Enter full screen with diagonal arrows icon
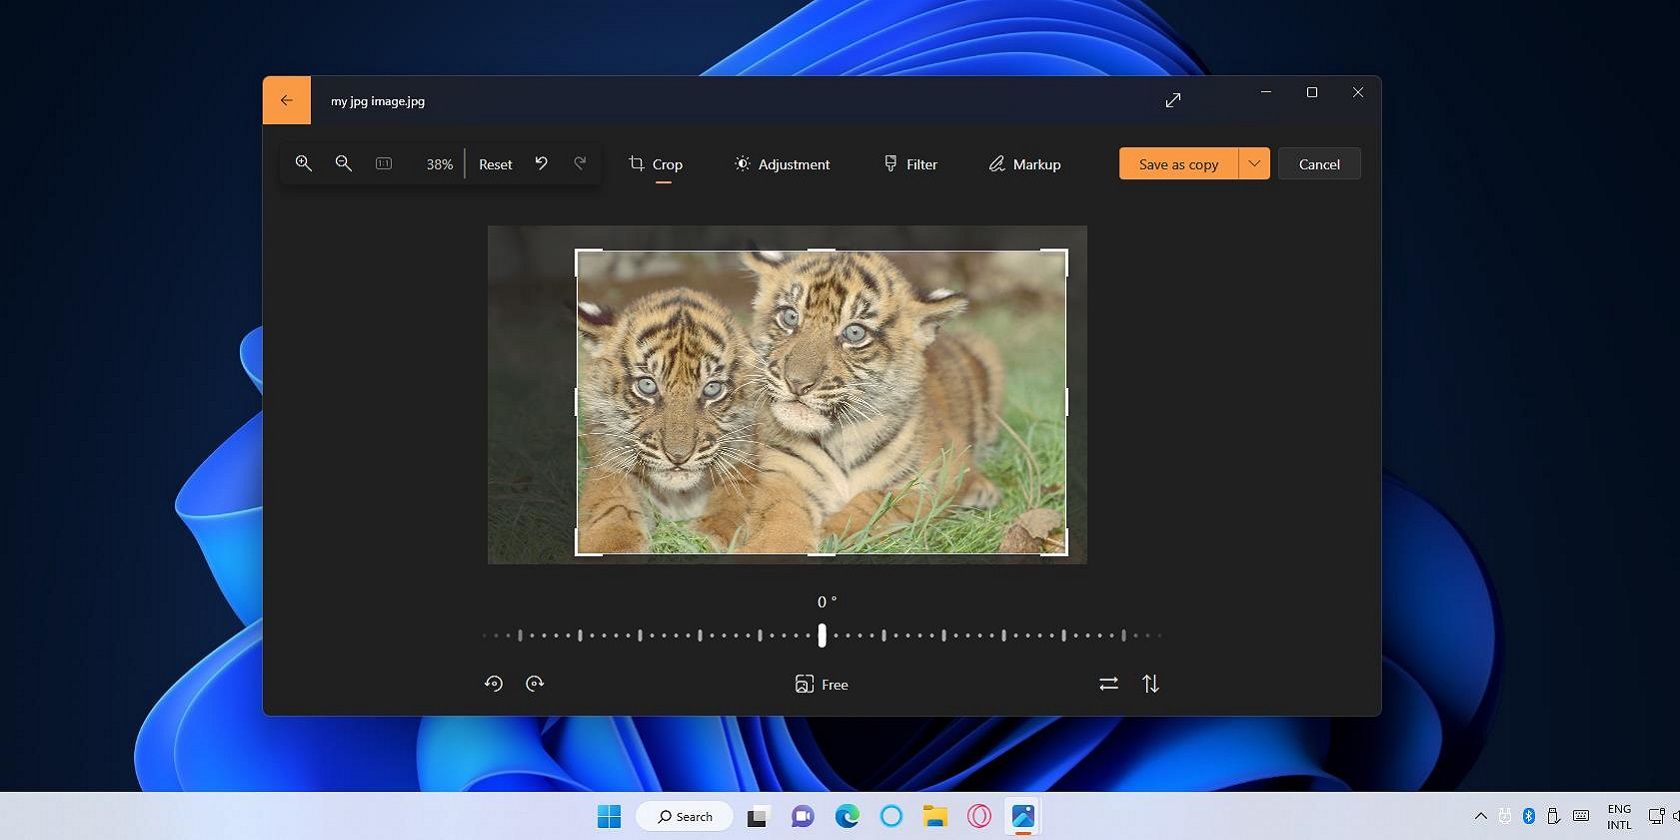The height and width of the screenshot is (840, 1680). (1173, 100)
